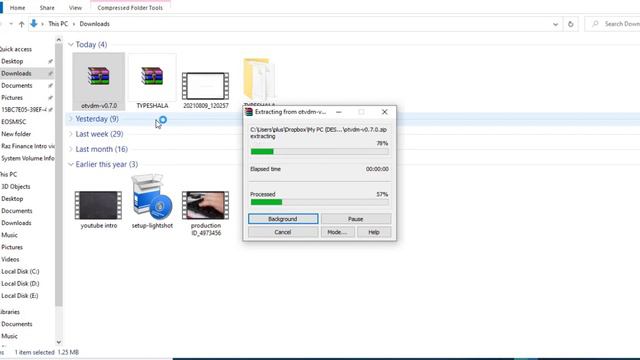
Task: Click the pin icon beside Desktop
Action: pyautogui.click(x=50, y=61)
